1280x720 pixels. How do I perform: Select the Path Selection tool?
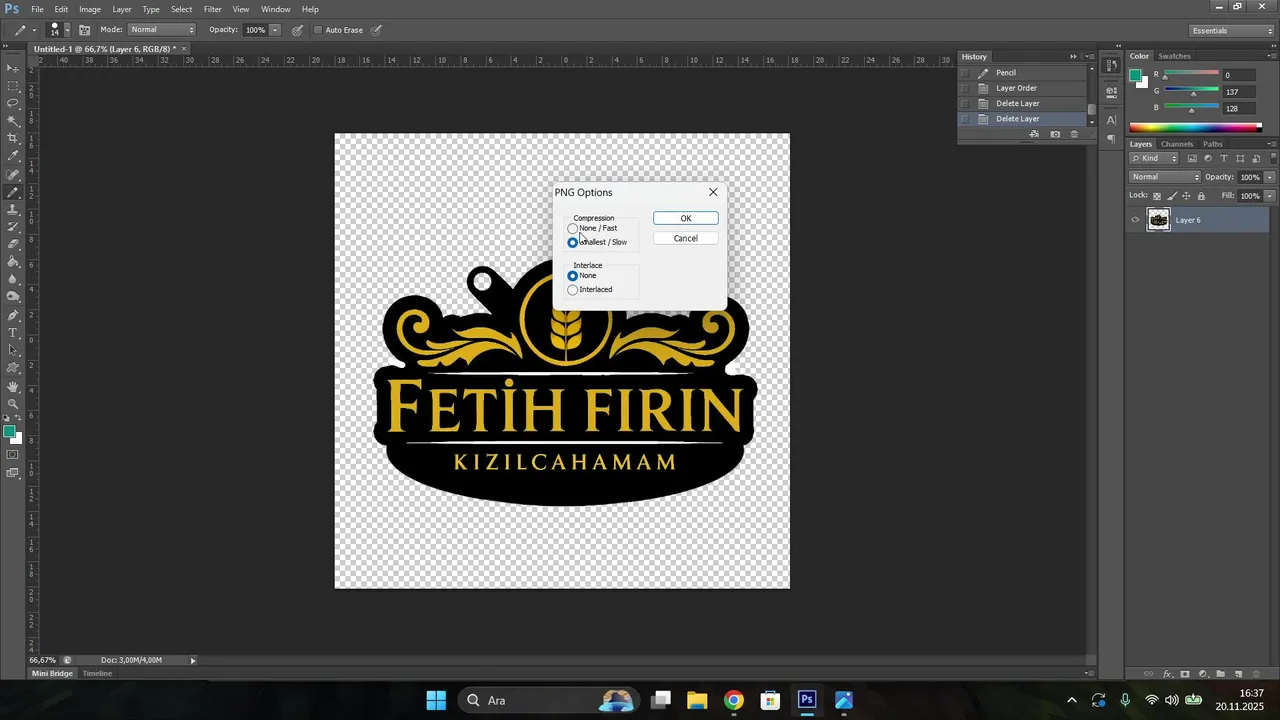click(13, 350)
